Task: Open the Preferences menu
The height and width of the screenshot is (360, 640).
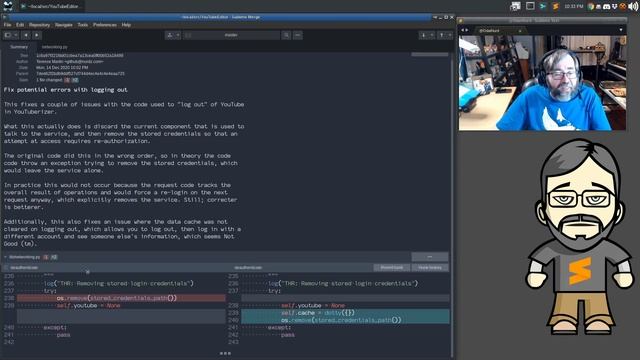Action: tap(105, 25)
